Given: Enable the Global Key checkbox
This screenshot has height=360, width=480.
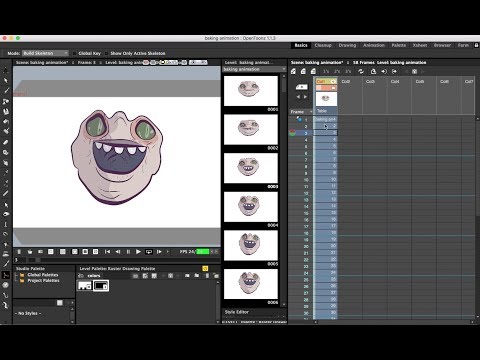Looking at the screenshot, I should point(75,53).
